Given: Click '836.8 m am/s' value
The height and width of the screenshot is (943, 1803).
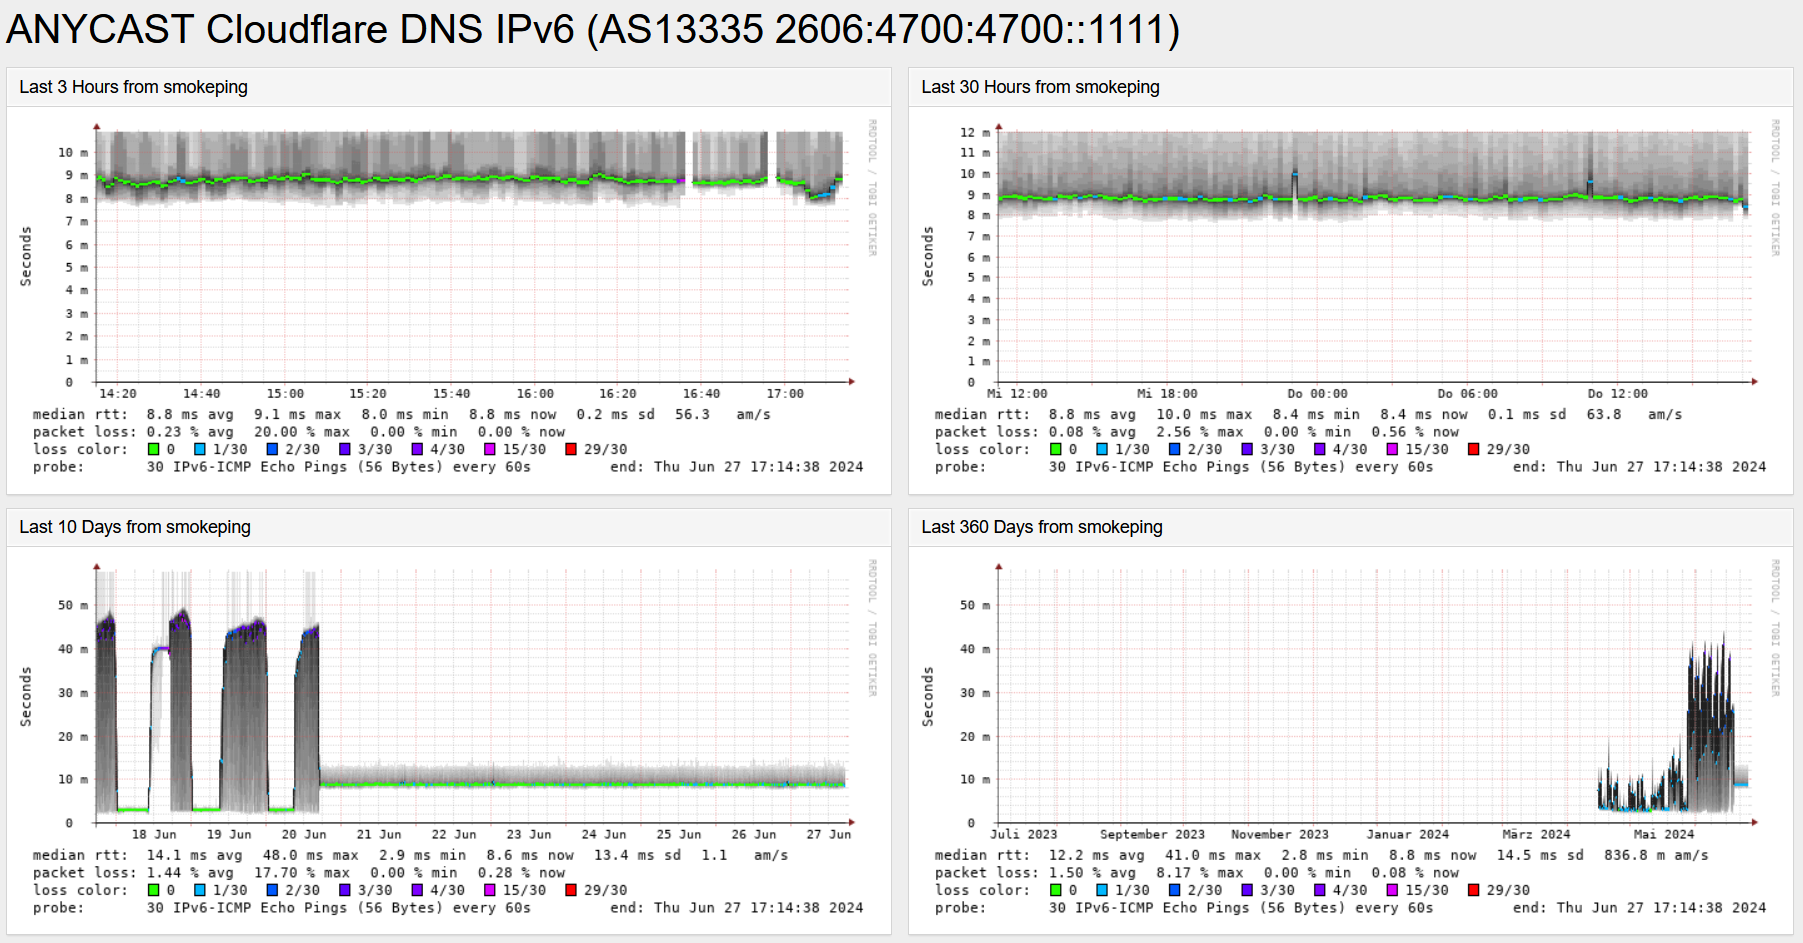Looking at the screenshot, I should coord(1656,855).
